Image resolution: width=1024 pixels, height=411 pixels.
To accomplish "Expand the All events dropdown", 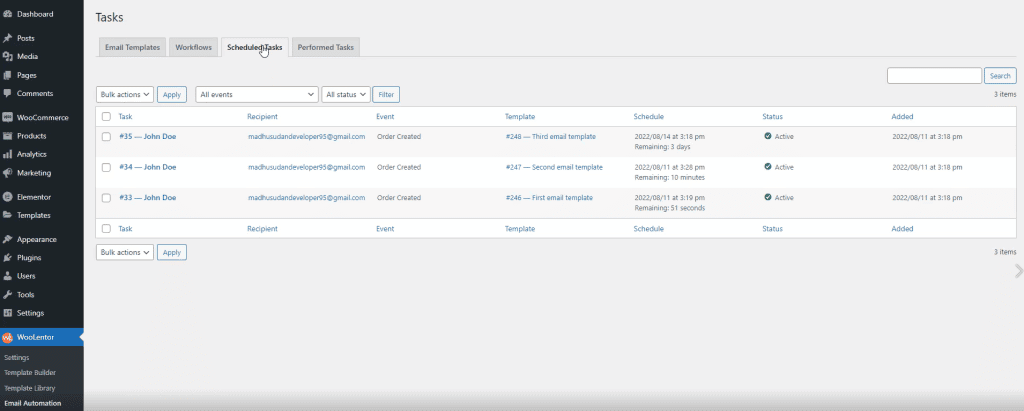I will click(x=256, y=94).
